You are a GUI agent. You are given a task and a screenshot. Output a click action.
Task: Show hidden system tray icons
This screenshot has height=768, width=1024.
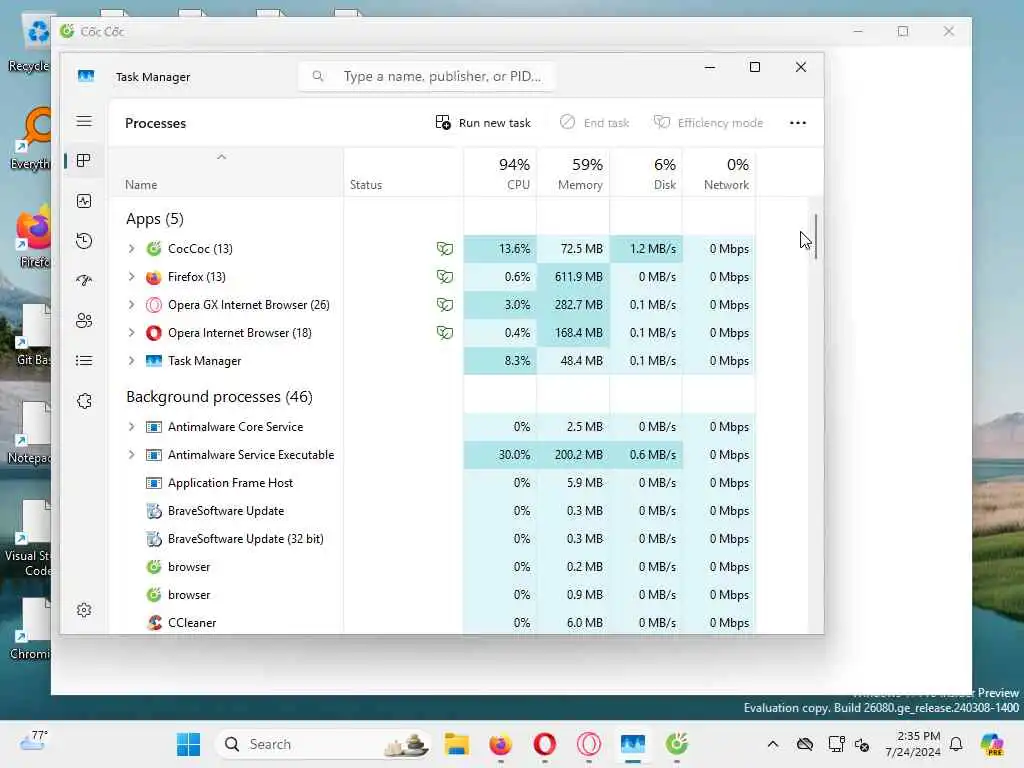(x=773, y=744)
